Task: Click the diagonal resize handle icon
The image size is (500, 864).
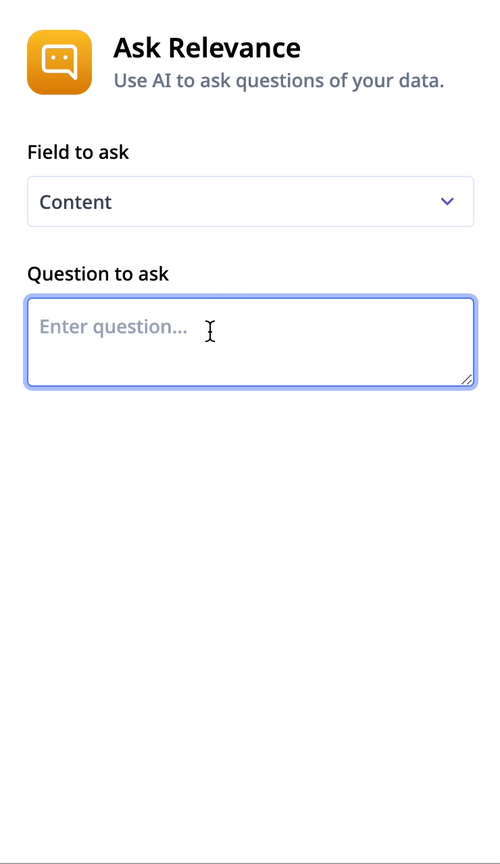Action: tap(466, 379)
